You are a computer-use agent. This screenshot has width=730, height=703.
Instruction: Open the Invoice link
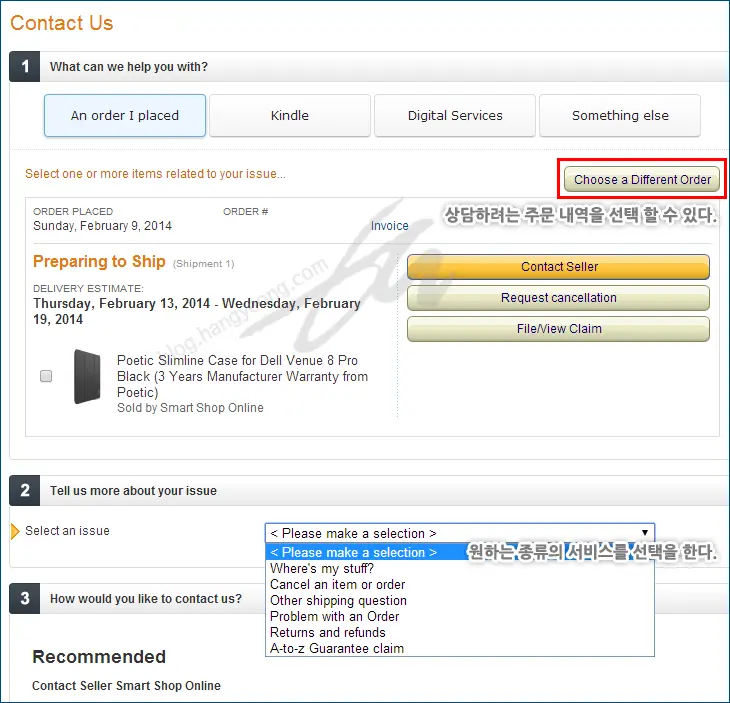pos(390,226)
